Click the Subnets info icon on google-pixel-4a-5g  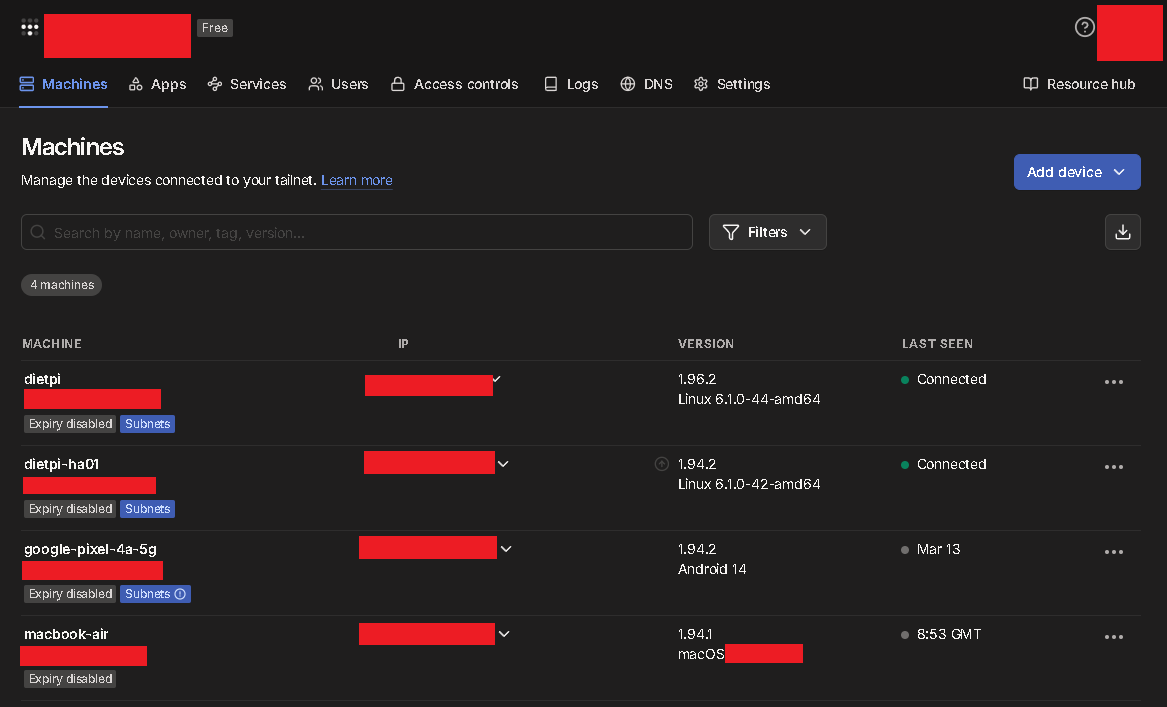coord(180,594)
